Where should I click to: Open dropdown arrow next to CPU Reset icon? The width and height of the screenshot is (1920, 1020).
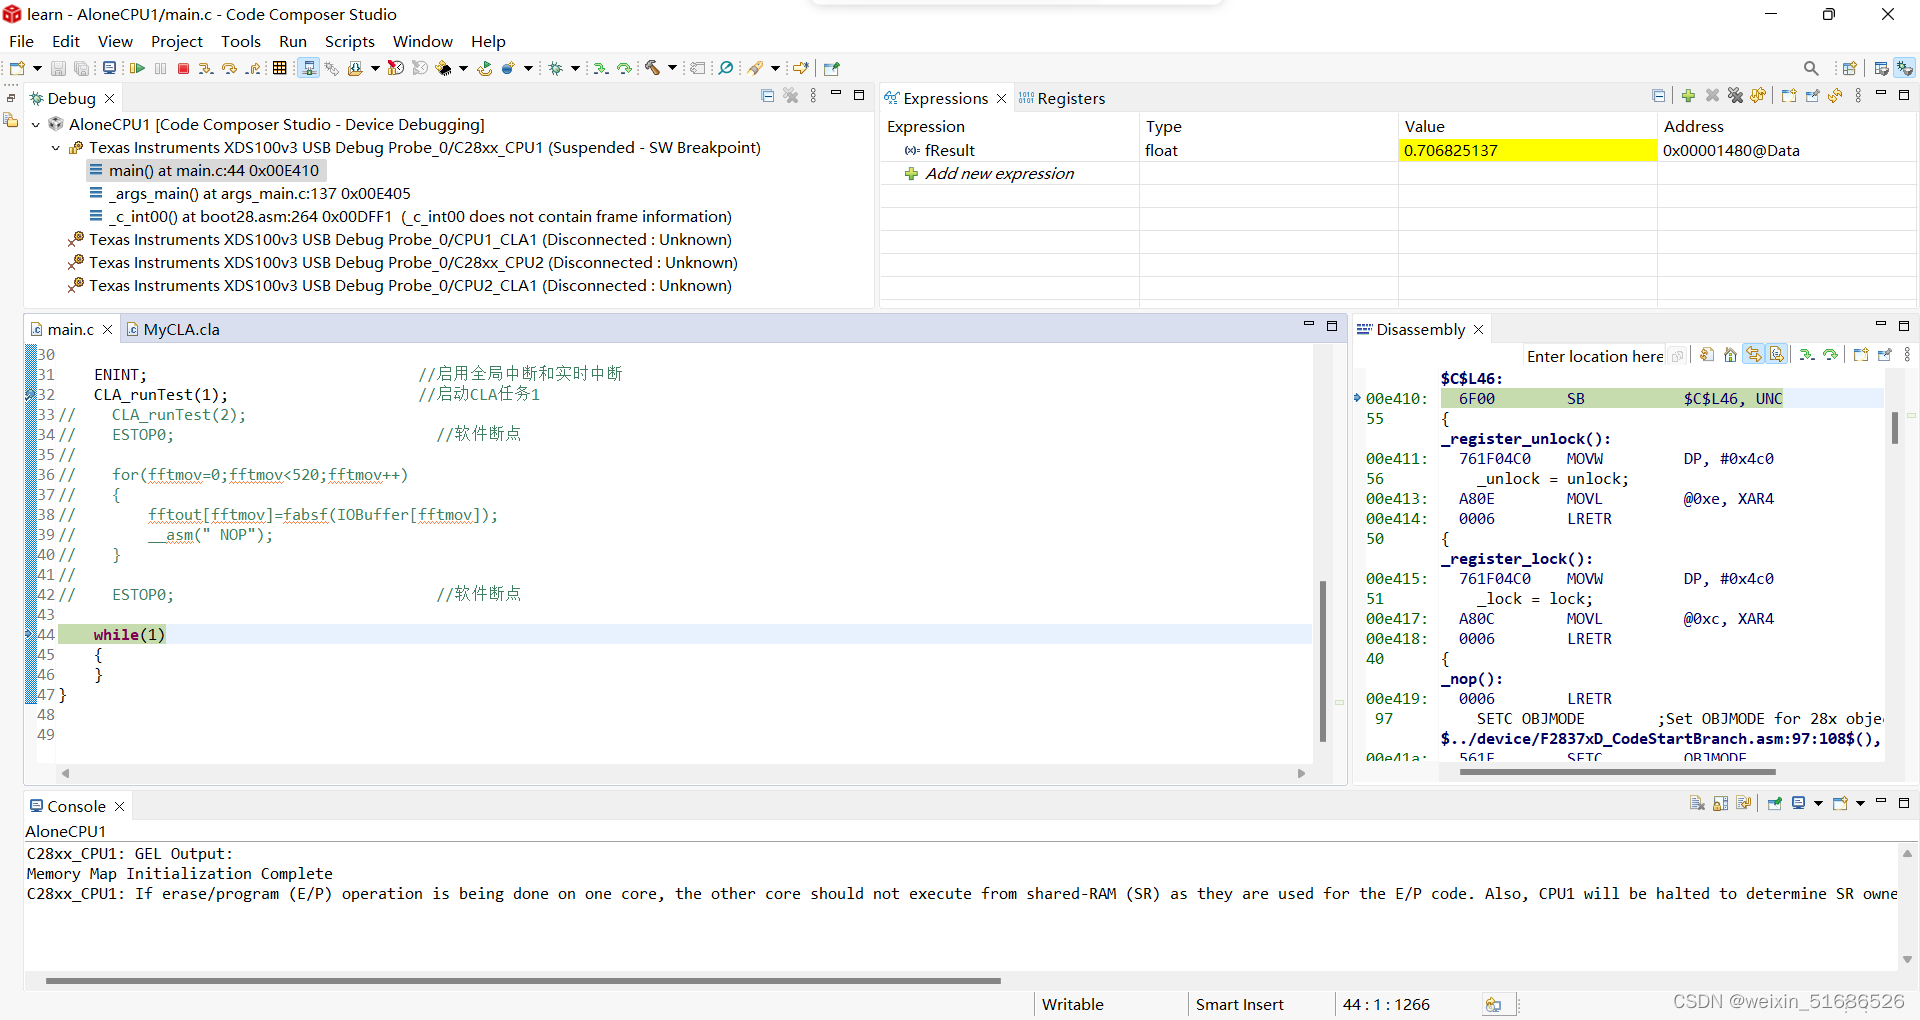[x=463, y=68]
